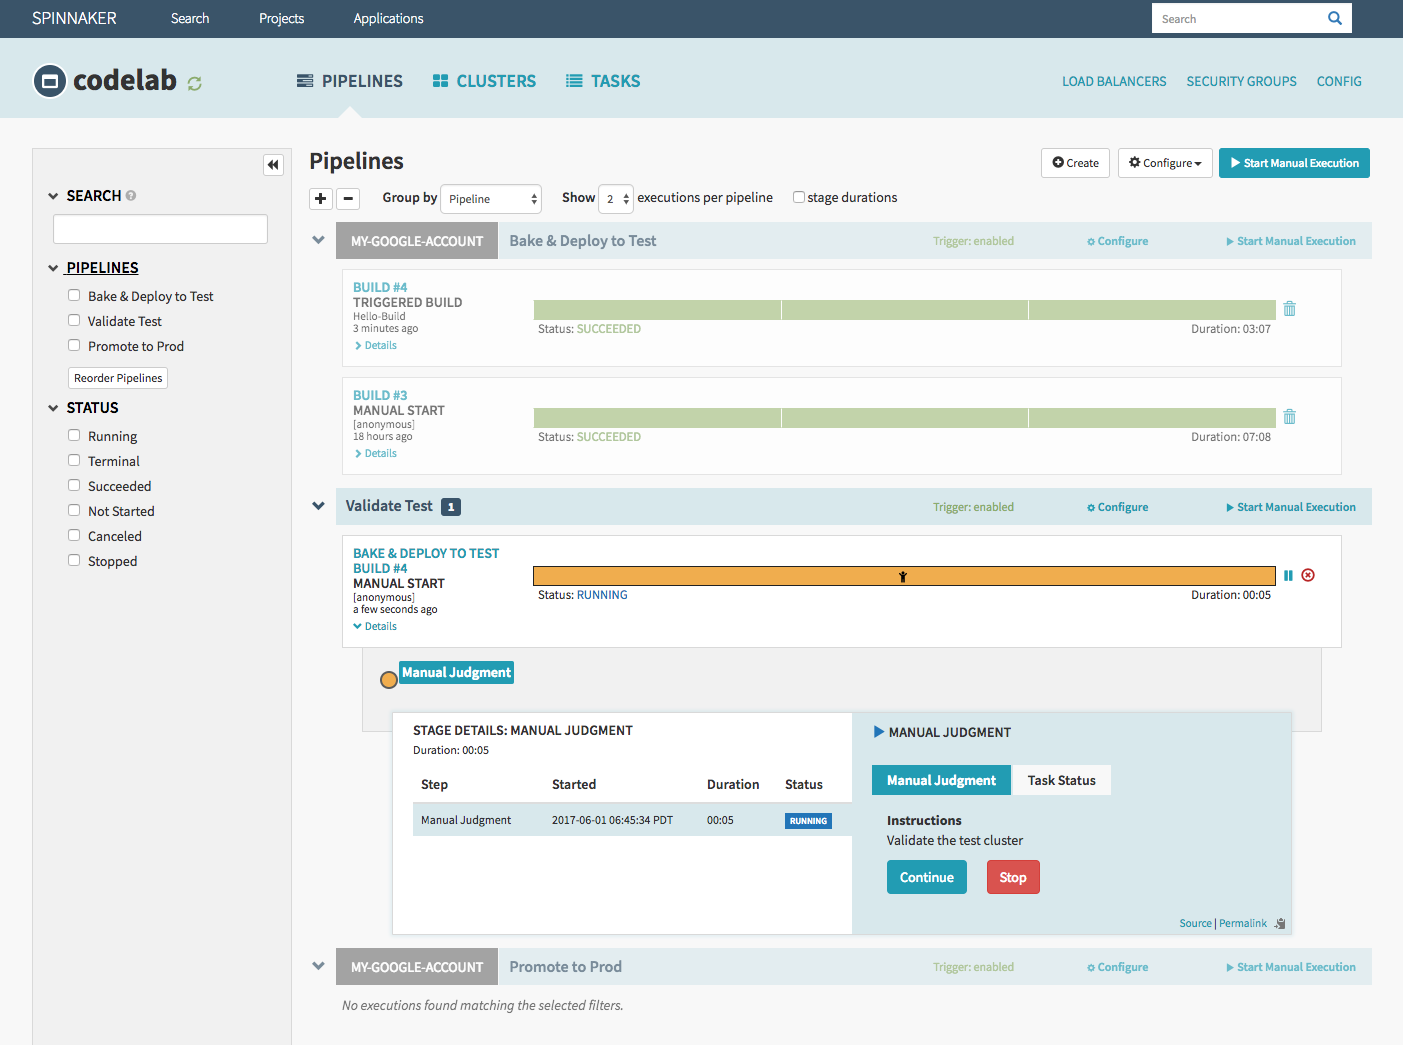Click the orange running progress bar
The height and width of the screenshot is (1045, 1403).
pyautogui.click(x=904, y=576)
